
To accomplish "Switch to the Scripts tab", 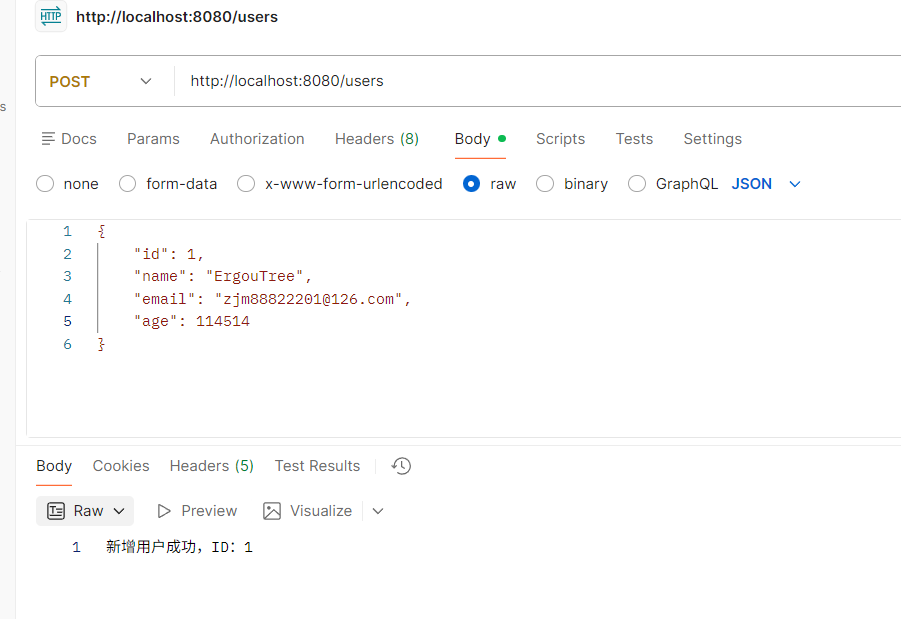I will [560, 139].
